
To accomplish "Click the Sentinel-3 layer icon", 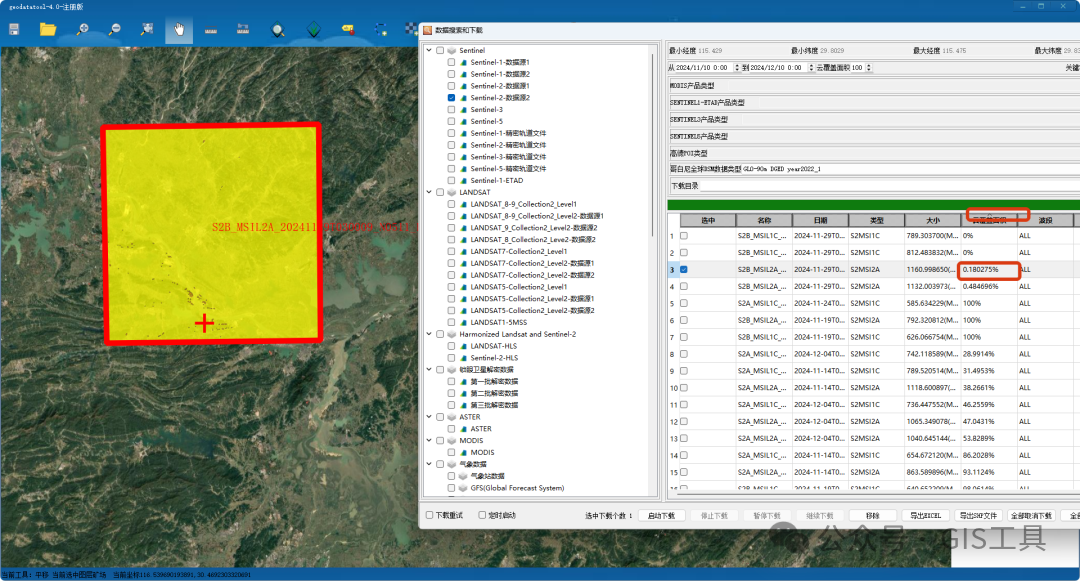I will 464,109.
